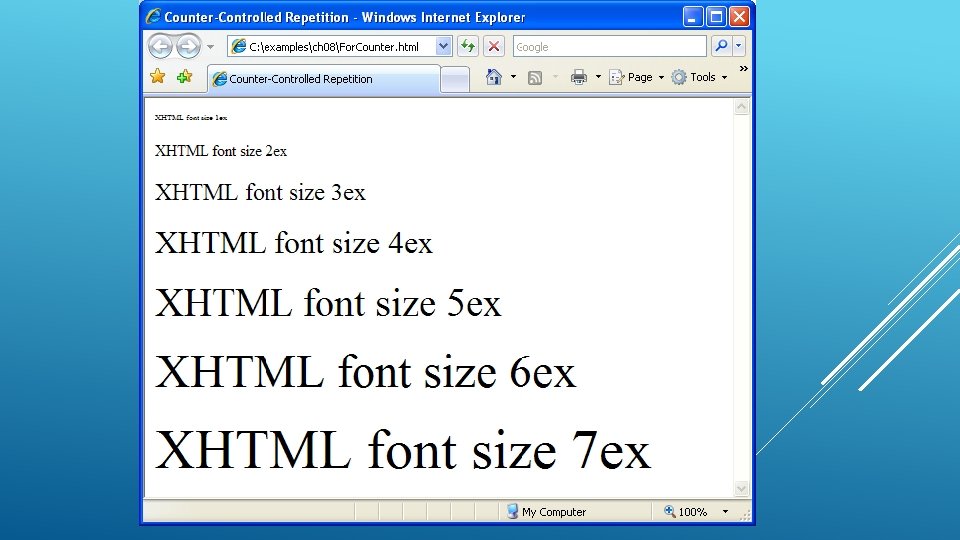The image size is (960, 540).
Task: Click the text 'XHTML font size 5ex'
Action: pos(328,302)
